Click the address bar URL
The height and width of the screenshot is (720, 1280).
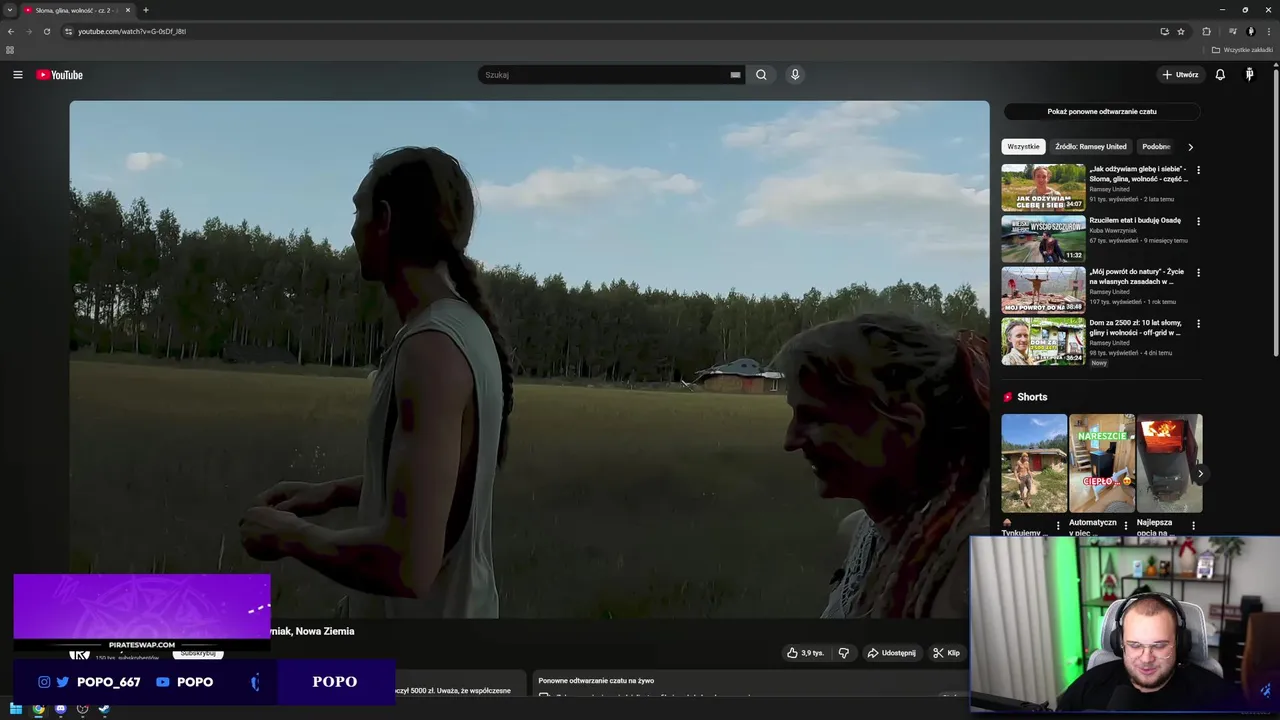(x=132, y=31)
